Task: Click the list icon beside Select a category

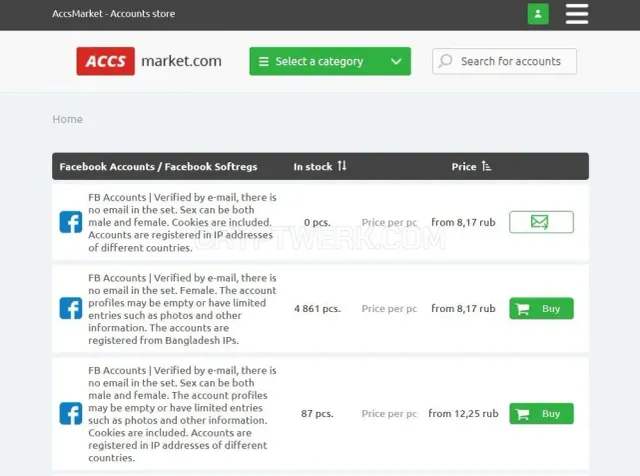Action: click(x=264, y=62)
